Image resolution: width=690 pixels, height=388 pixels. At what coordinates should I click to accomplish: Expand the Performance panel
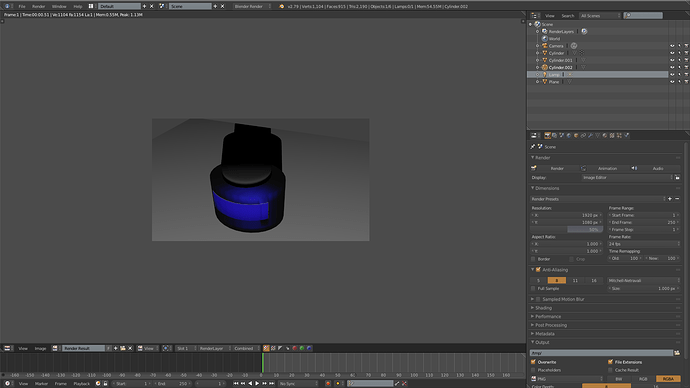coord(532,316)
